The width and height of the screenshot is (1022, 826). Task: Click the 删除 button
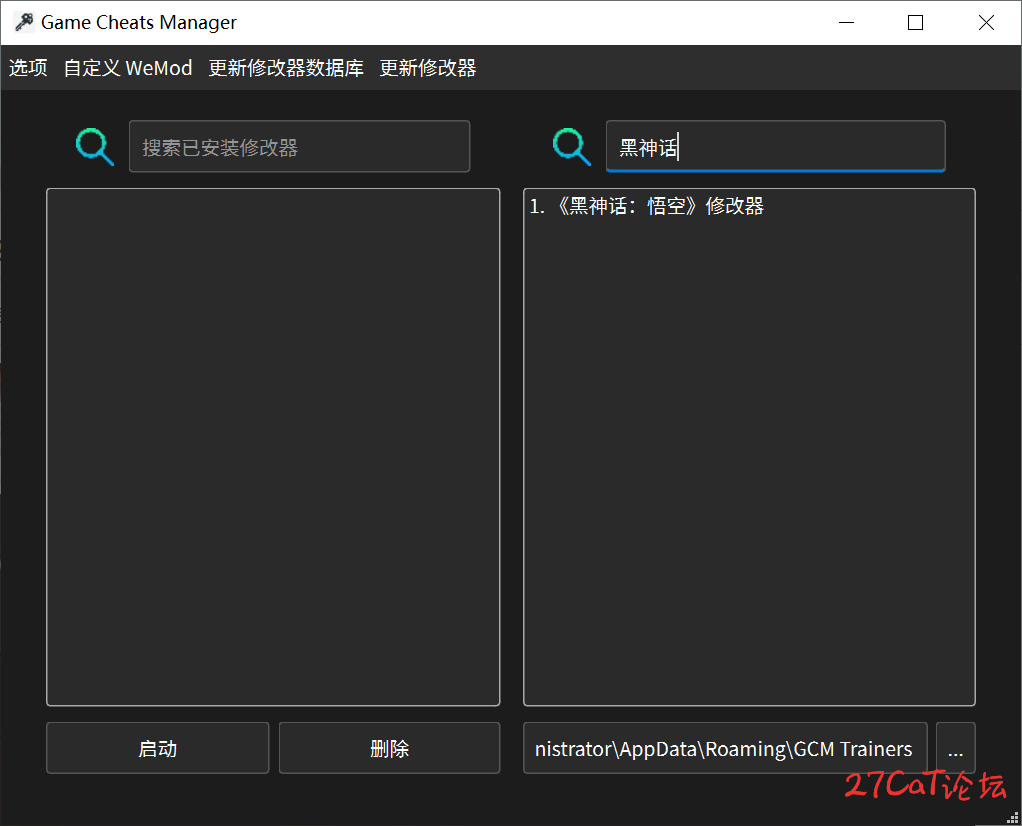pos(390,748)
